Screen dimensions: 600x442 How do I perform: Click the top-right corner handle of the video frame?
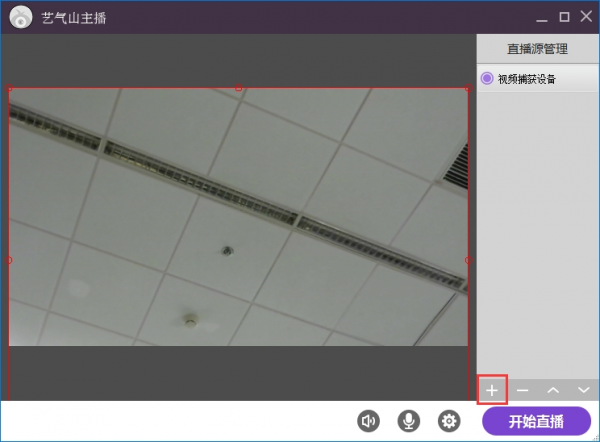click(x=468, y=88)
